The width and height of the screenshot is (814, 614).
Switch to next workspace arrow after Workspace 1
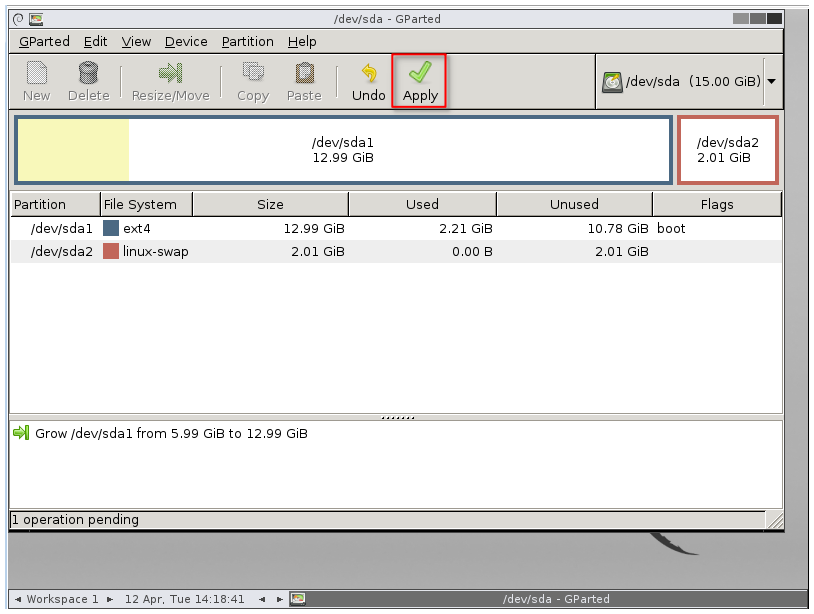[110, 599]
